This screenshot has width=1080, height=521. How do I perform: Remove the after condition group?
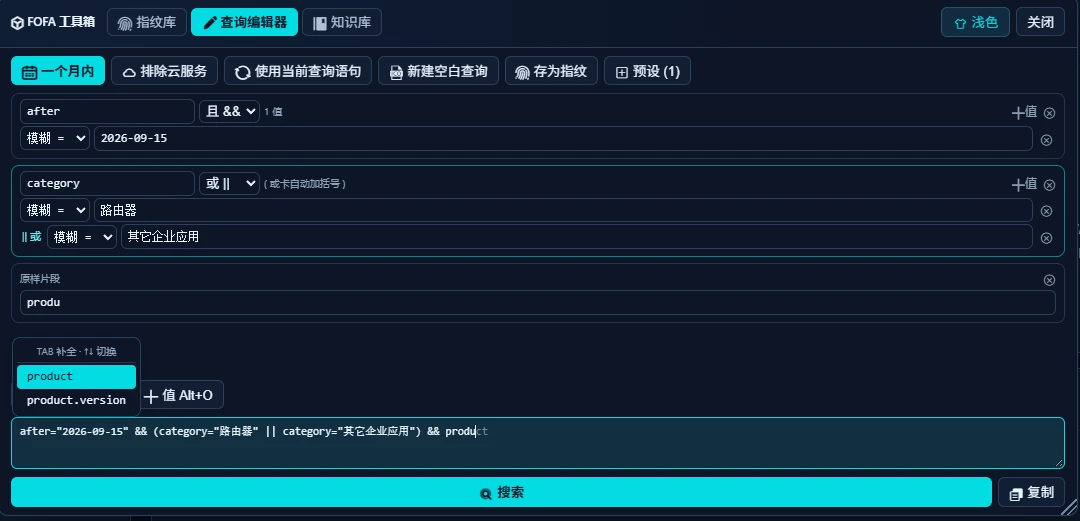[x=1049, y=113]
